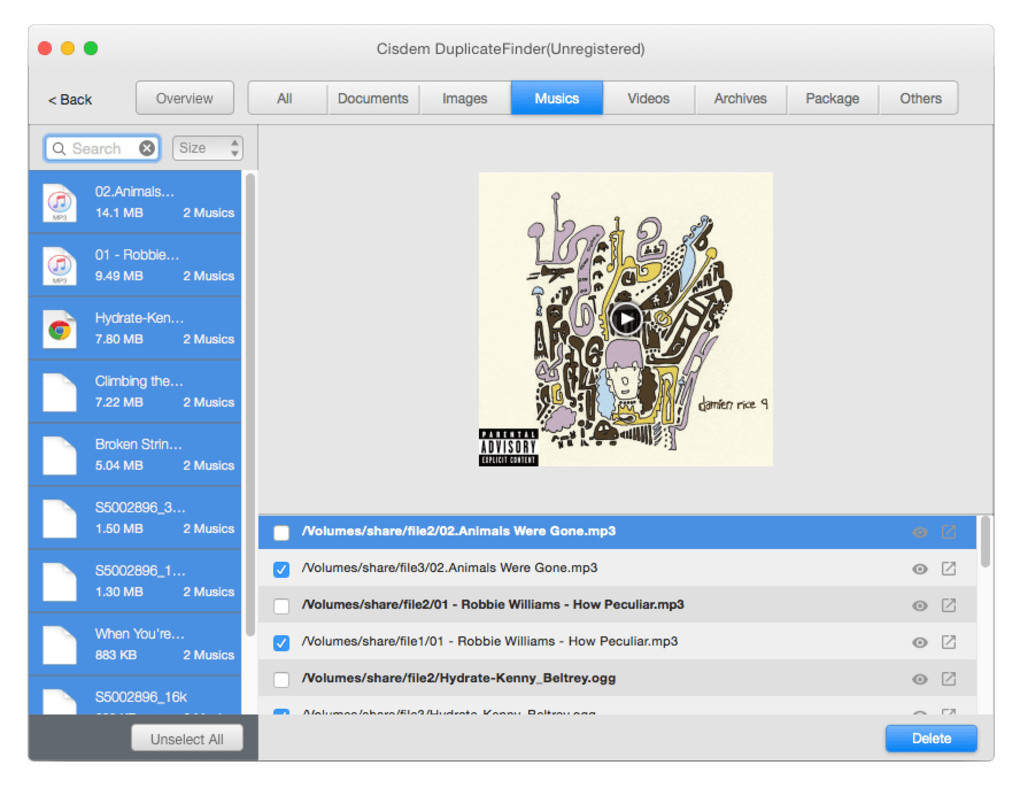This screenshot has width=1020, height=788.
Task: Preview file2 Robbie Williams track via eye icon
Action: (920, 606)
